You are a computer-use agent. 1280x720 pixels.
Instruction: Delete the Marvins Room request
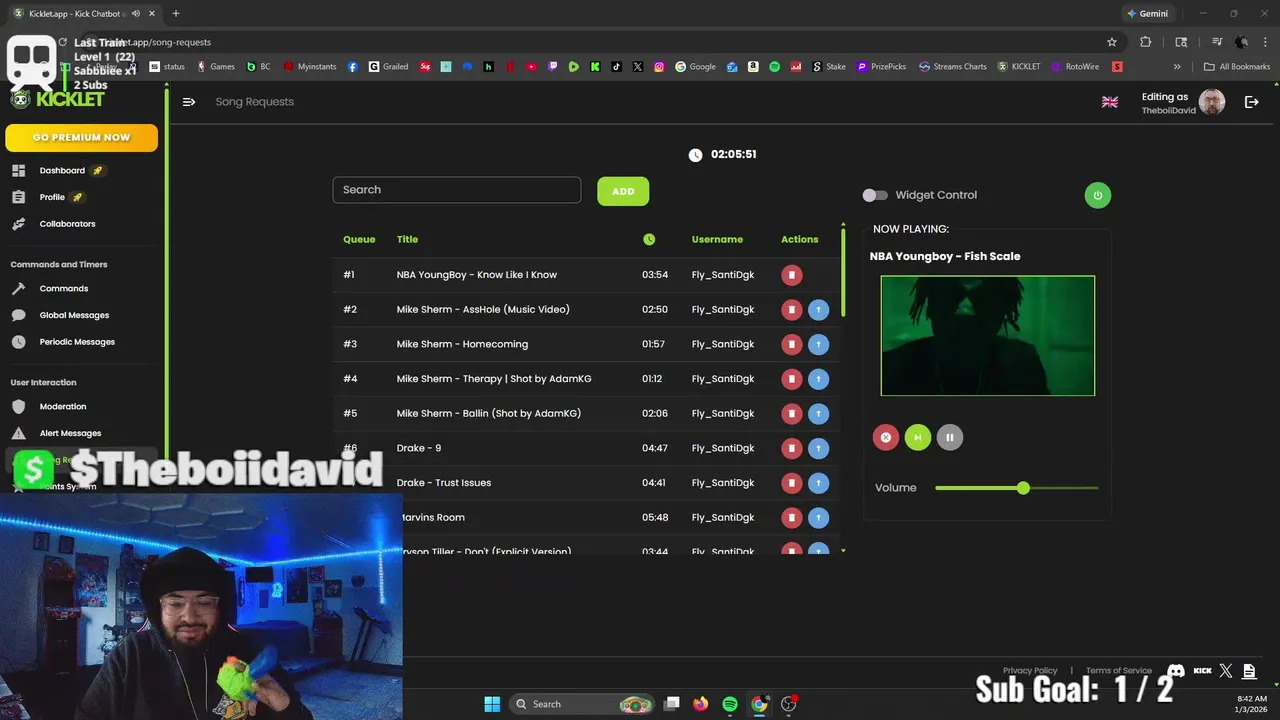tap(791, 518)
